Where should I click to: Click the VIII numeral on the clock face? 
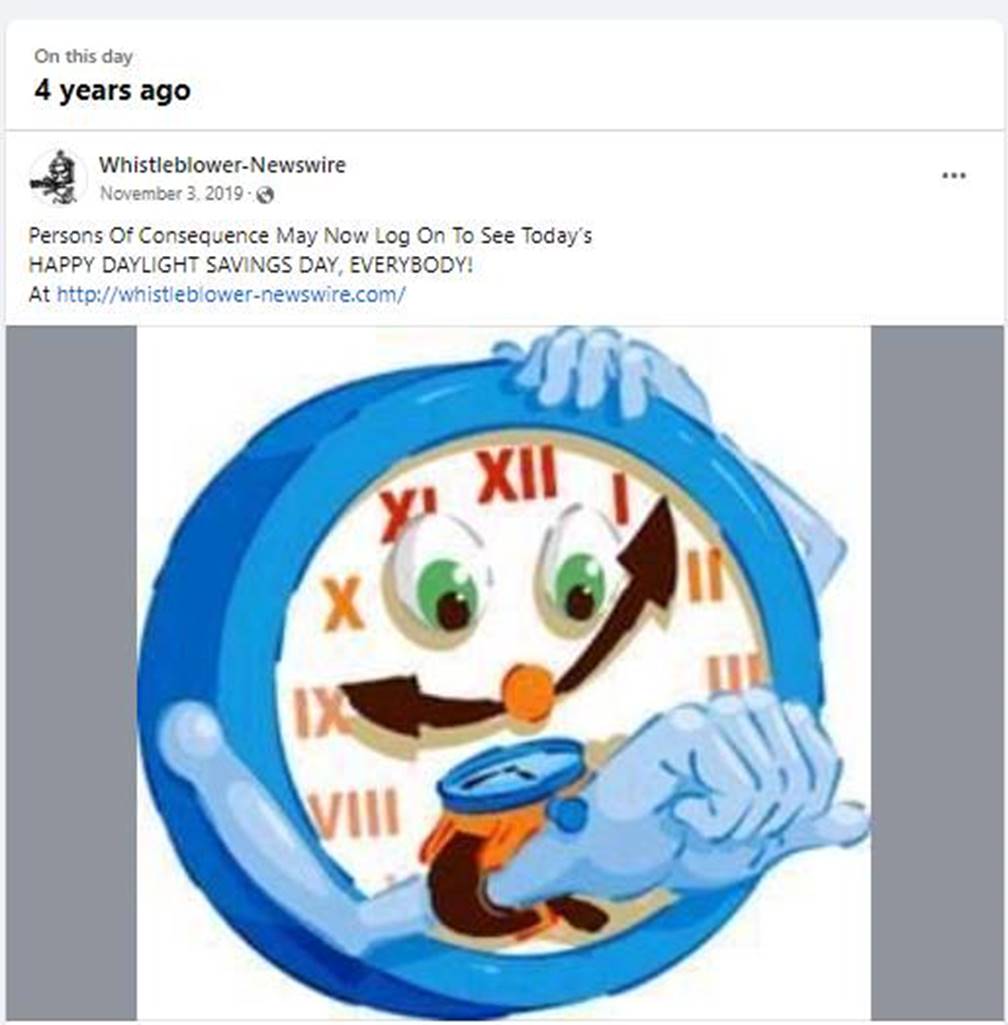354,813
